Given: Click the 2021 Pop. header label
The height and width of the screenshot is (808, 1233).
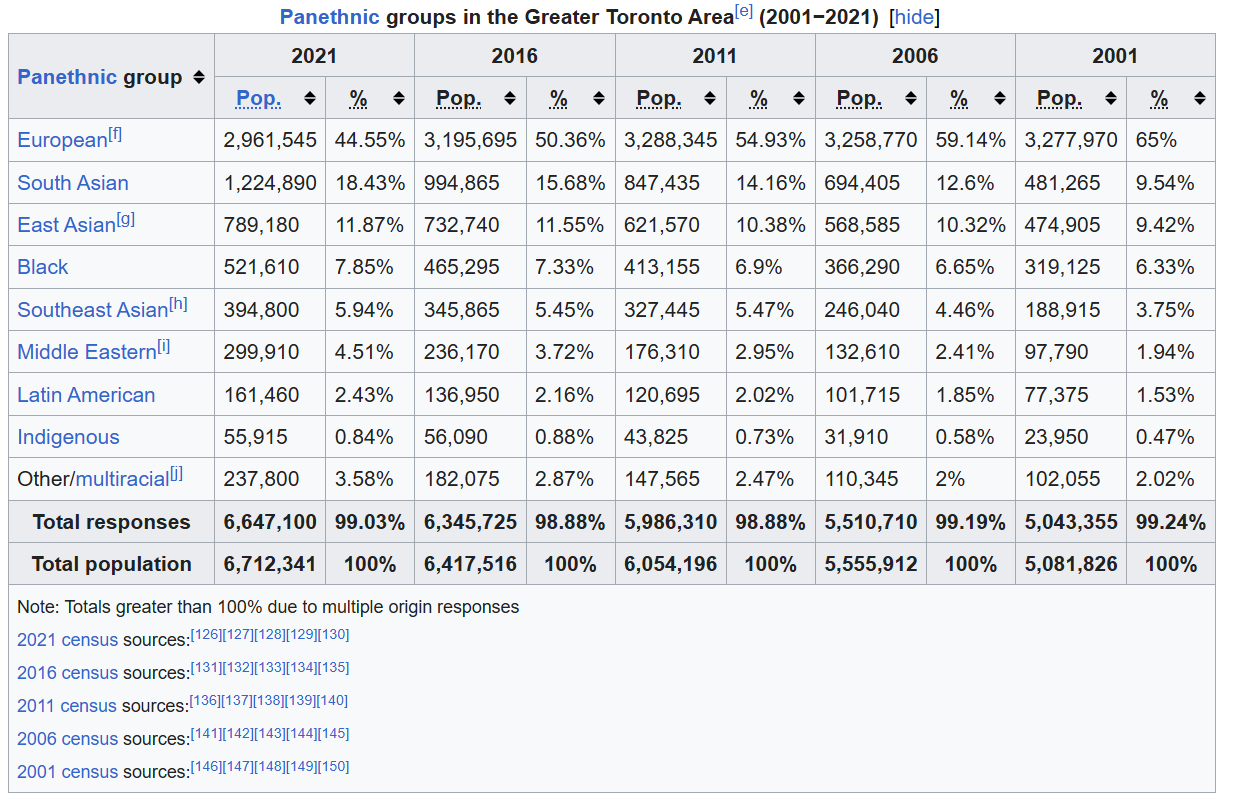Looking at the screenshot, I should coord(258,98).
